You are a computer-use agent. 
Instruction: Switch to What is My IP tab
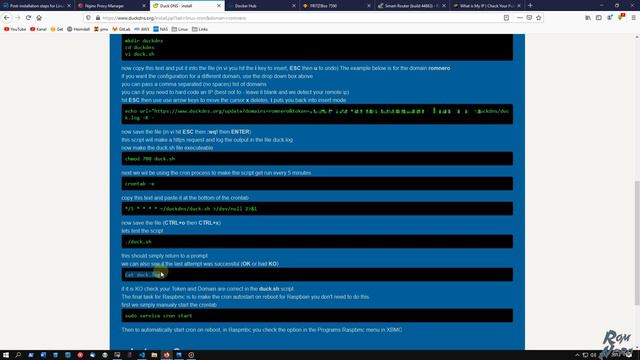(x=487, y=6)
